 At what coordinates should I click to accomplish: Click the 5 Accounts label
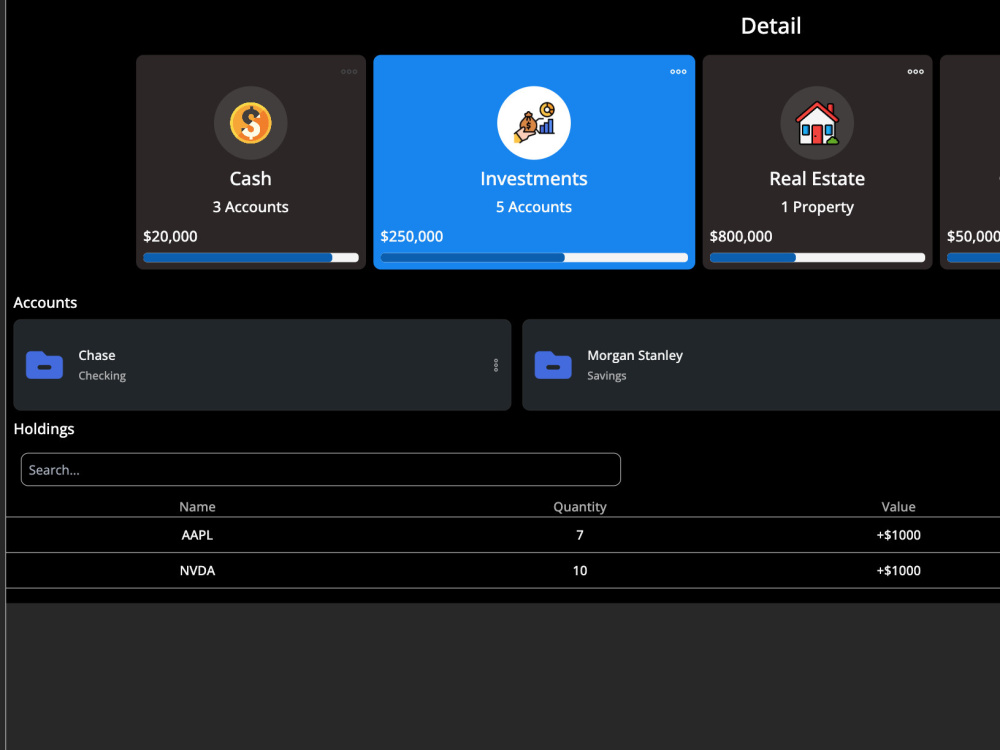[534, 207]
